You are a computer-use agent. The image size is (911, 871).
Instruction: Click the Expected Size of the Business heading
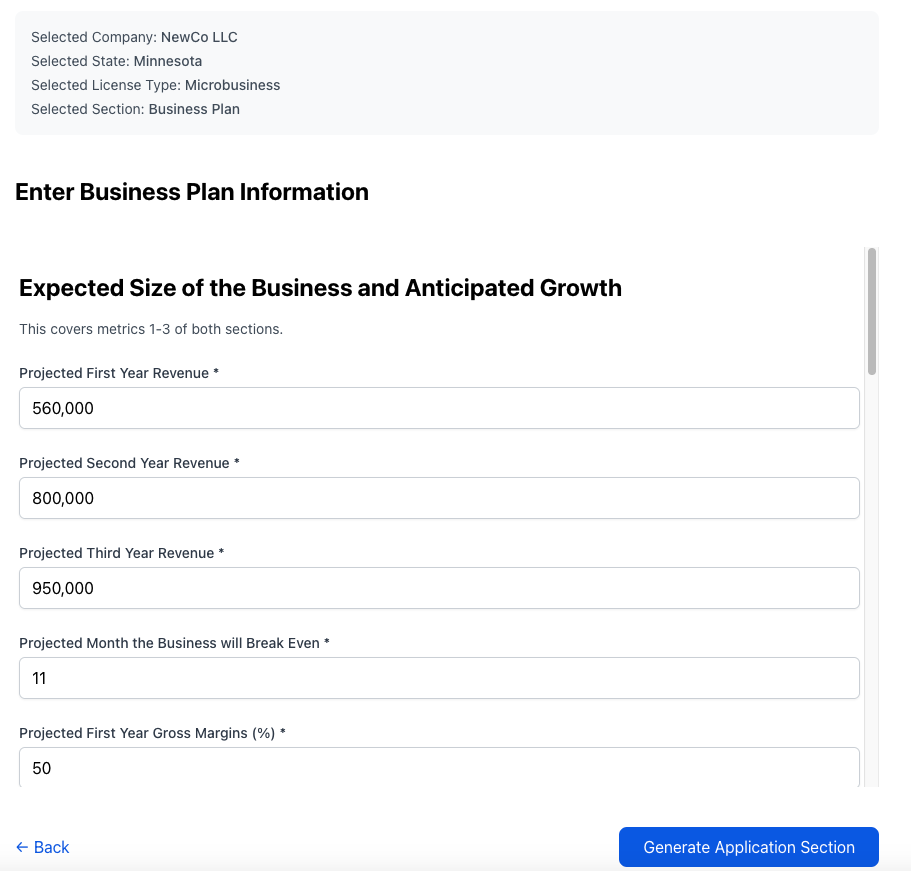320,288
